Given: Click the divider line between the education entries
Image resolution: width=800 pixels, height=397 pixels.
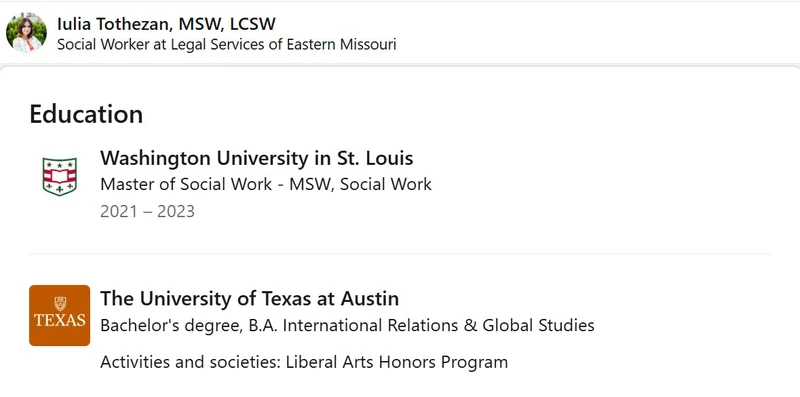Looking at the screenshot, I should (401, 254).
